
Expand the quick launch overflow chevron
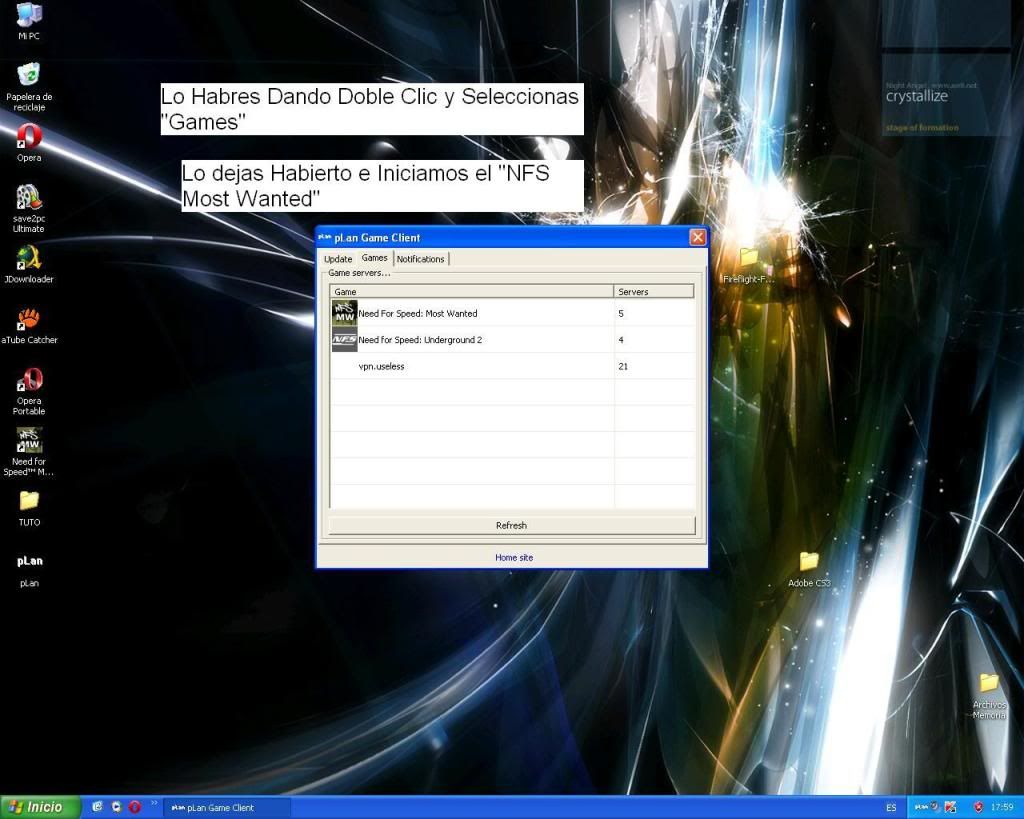pyautogui.click(x=154, y=803)
